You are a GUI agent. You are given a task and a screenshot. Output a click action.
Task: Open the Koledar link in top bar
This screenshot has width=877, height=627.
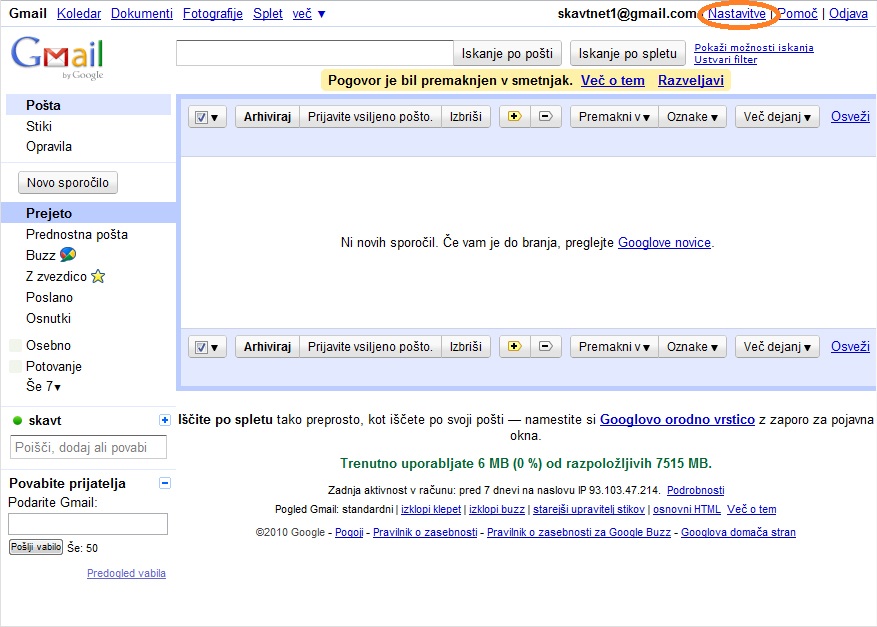point(79,13)
